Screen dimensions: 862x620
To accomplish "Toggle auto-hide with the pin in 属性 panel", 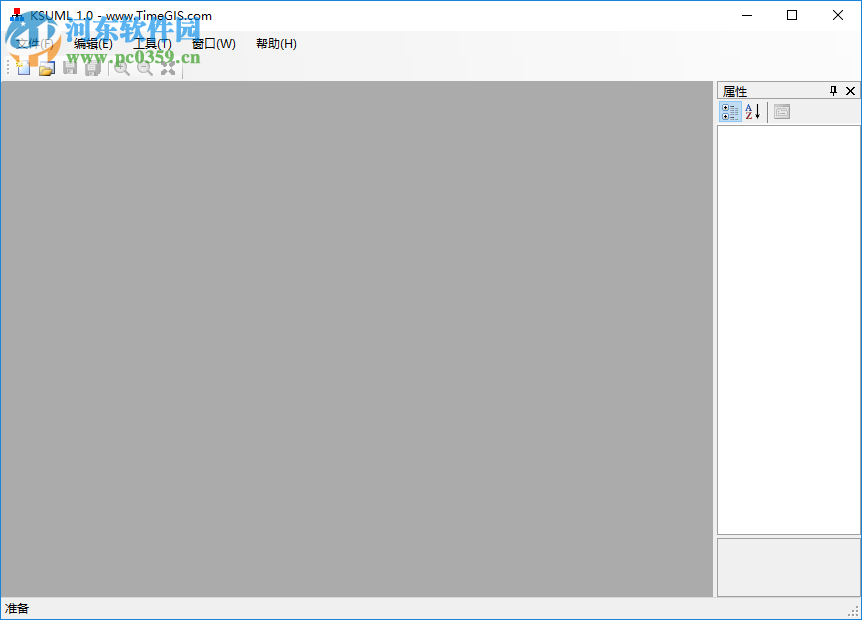I will pyautogui.click(x=833, y=90).
